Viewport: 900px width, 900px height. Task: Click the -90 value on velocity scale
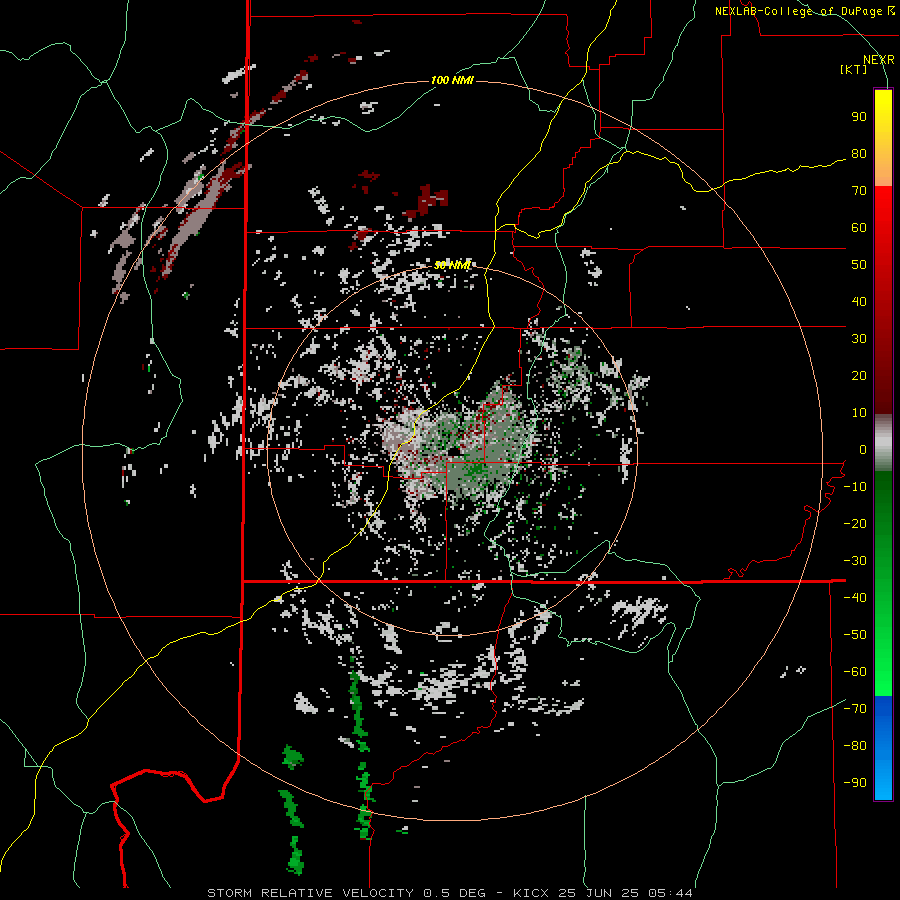click(x=855, y=783)
